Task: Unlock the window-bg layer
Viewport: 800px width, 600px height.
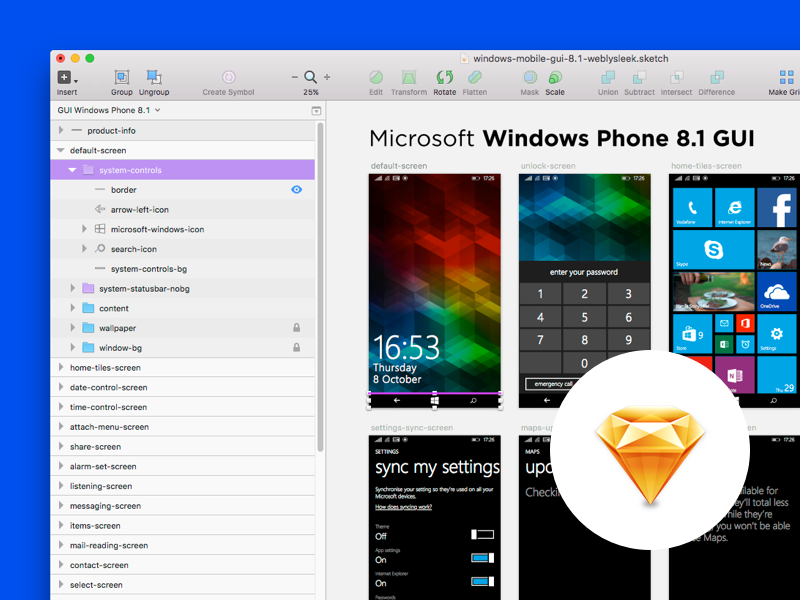Action: coord(296,348)
